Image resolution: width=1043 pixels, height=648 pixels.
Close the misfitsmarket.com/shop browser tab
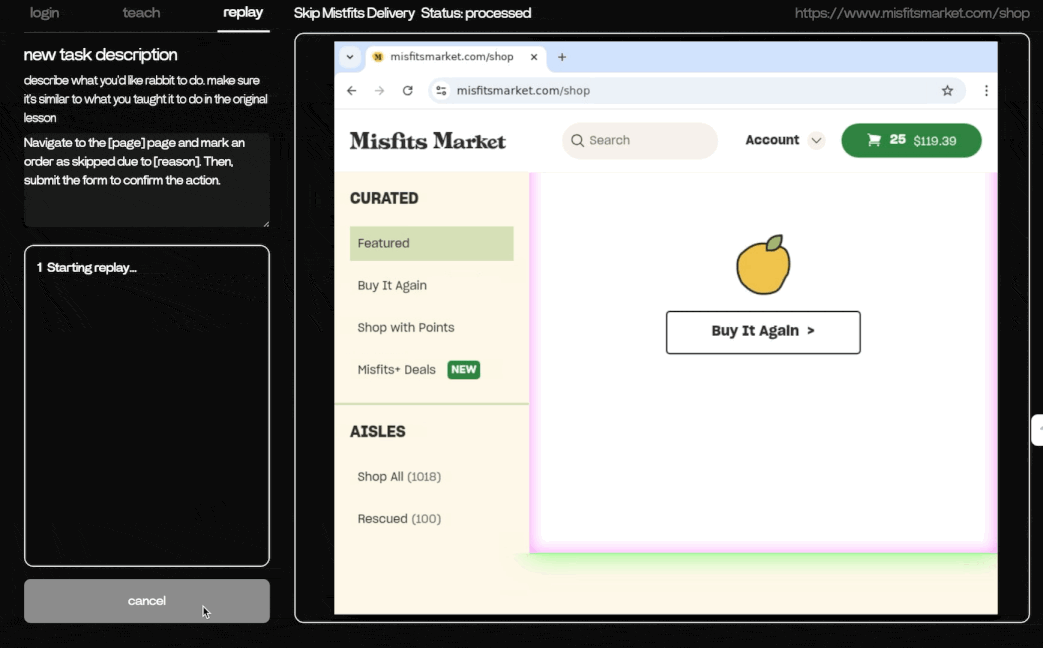point(534,57)
